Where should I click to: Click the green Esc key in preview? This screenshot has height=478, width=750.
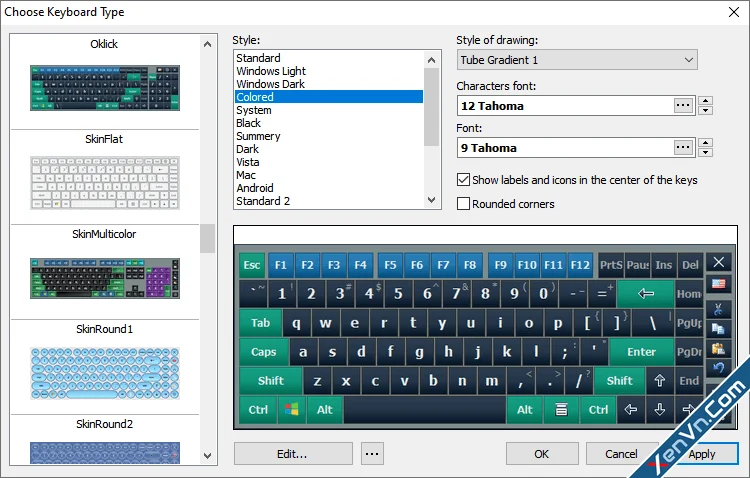252,265
